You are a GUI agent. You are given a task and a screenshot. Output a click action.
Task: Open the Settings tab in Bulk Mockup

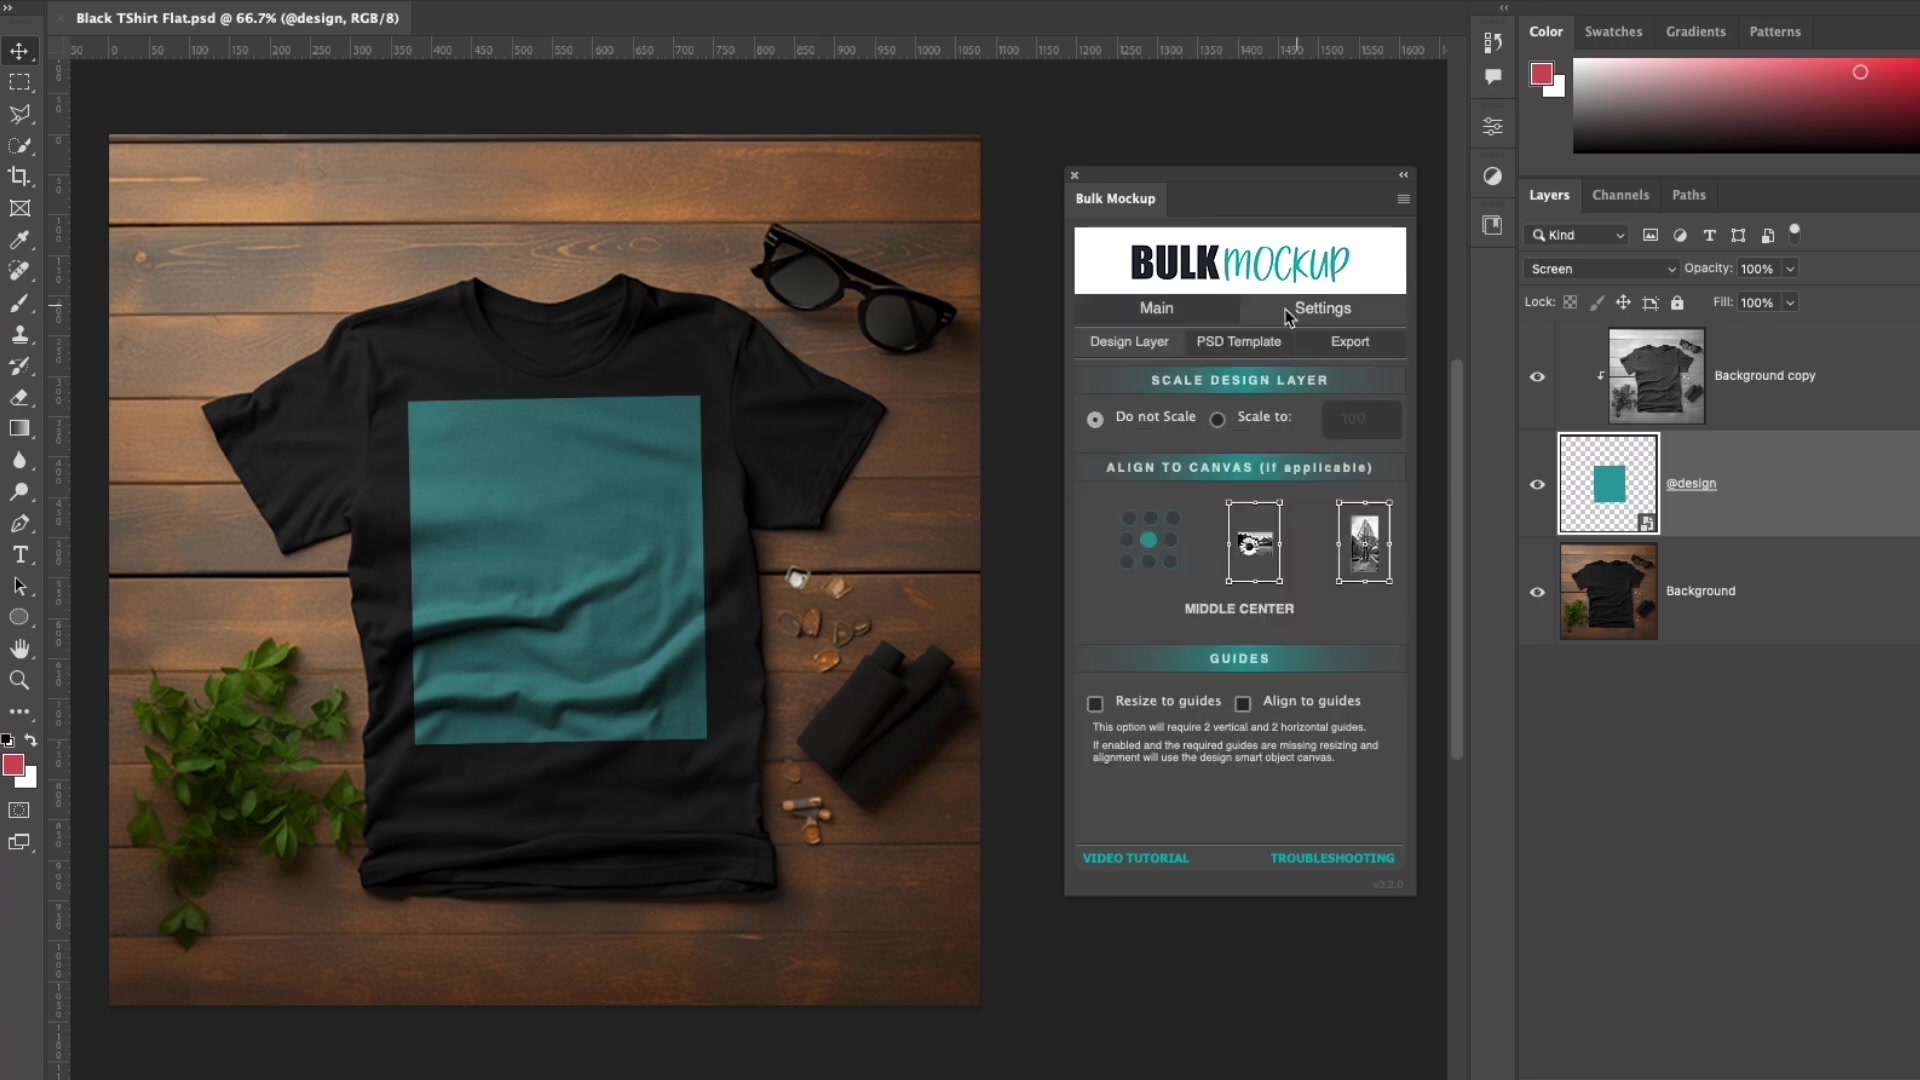[x=1322, y=309]
